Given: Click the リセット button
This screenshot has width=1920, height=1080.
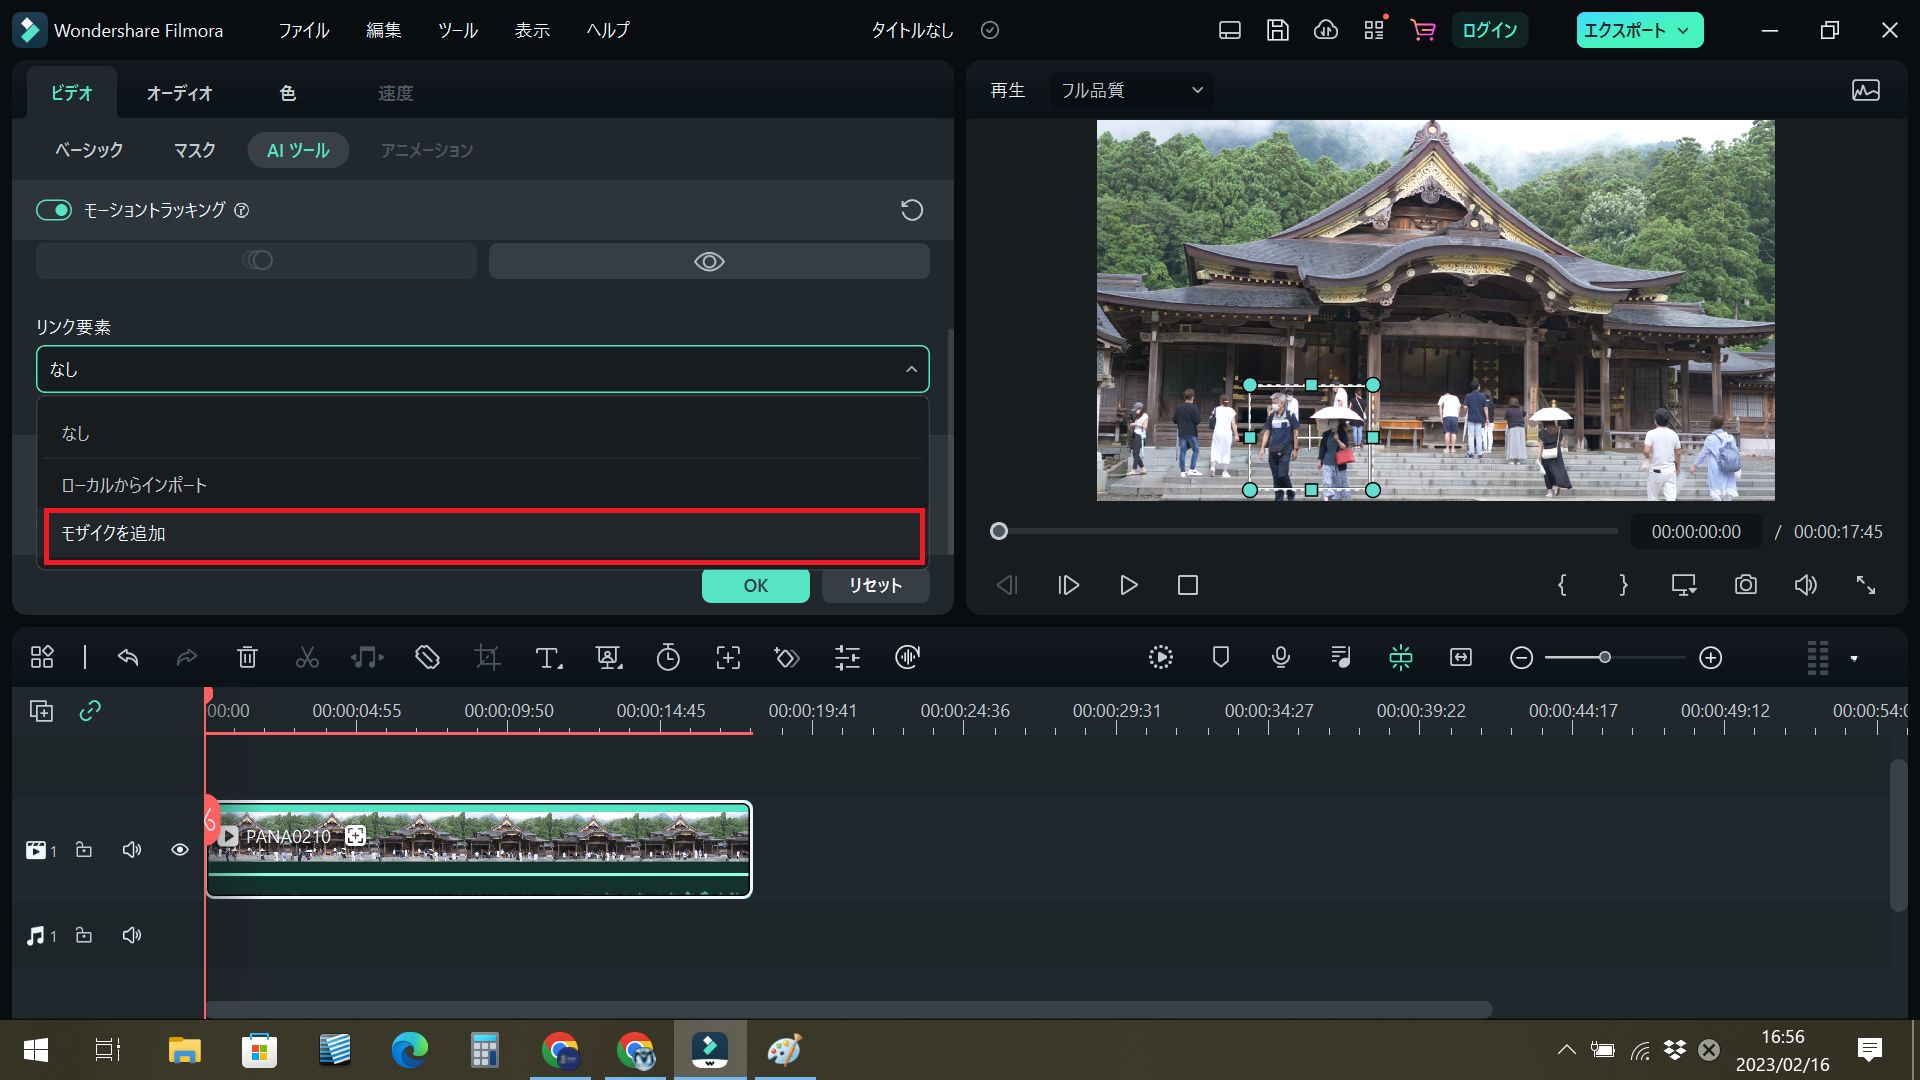Looking at the screenshot, I should pyautogui.click(x=875, y=585).
